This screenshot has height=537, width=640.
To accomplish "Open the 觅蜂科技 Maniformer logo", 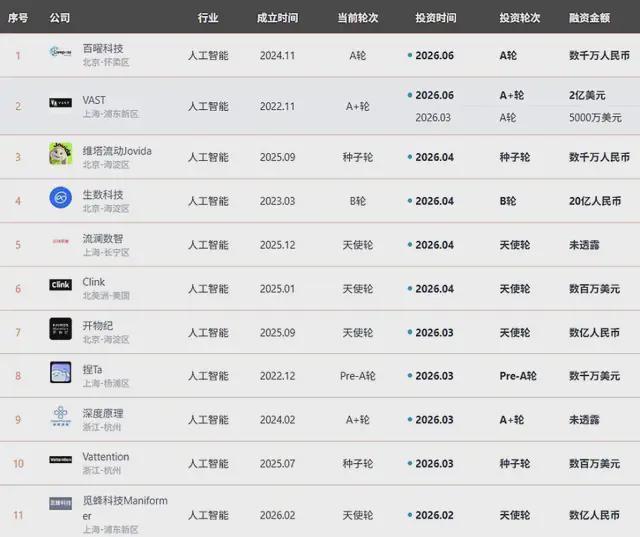I will click(x=60, y=504).
